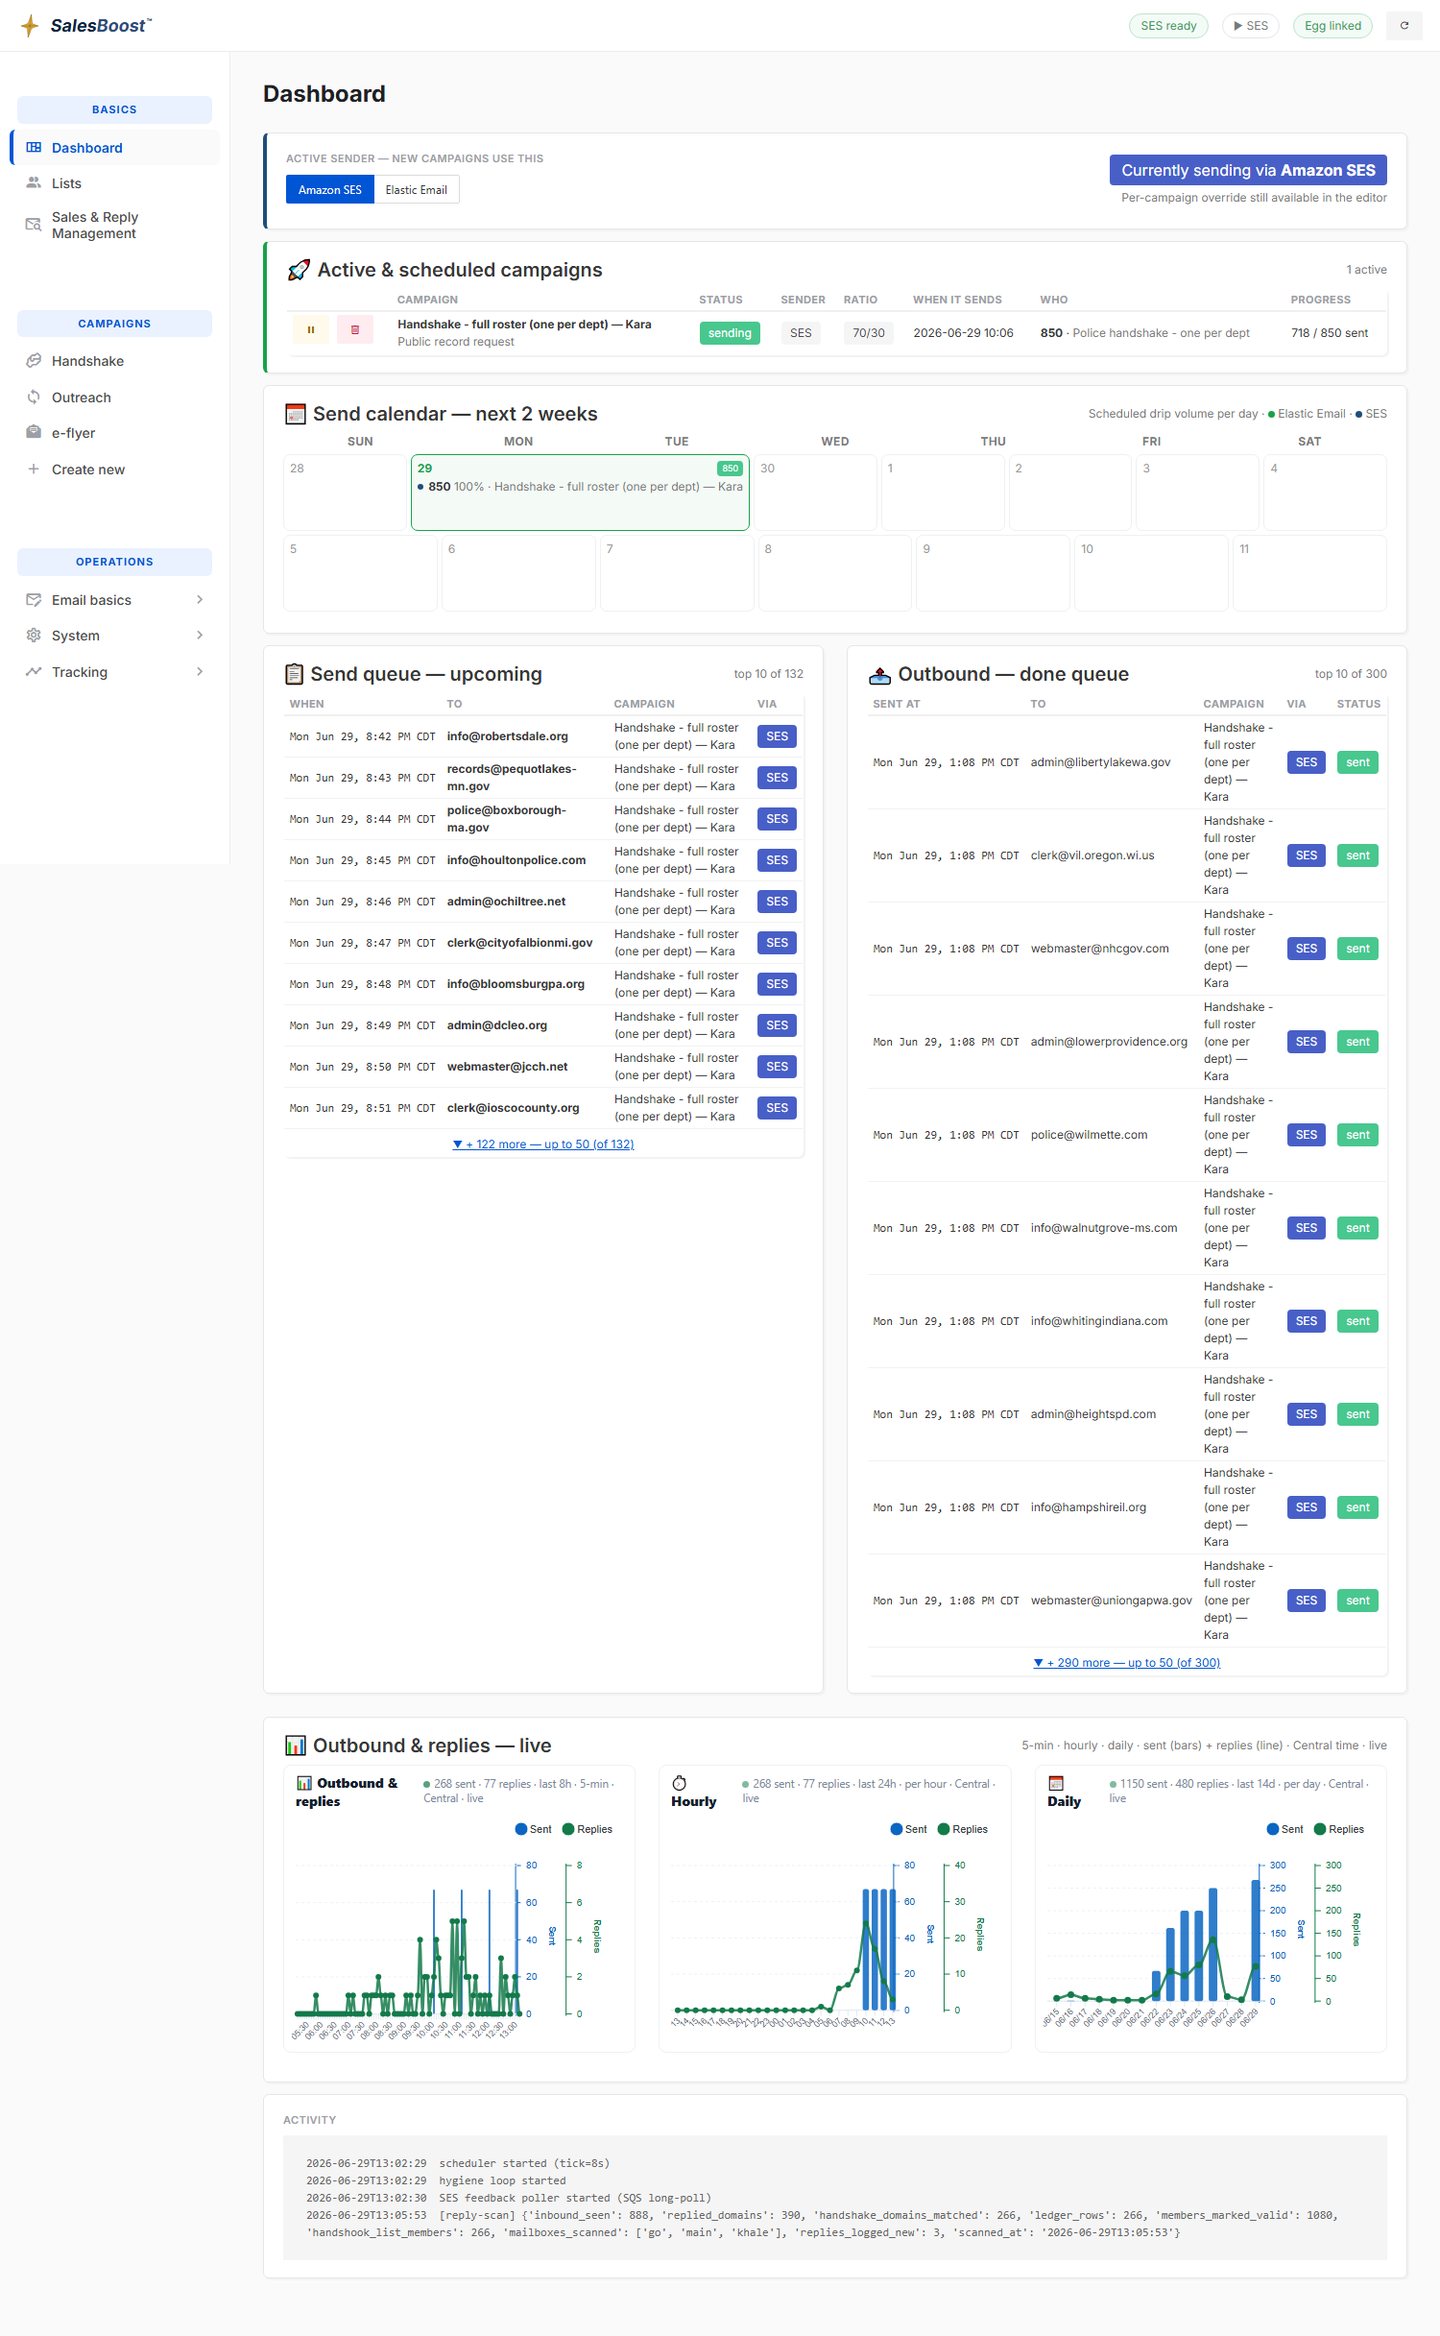Select Elastic Email as active sender
1440x2336 pixels.
coord(416,190)
